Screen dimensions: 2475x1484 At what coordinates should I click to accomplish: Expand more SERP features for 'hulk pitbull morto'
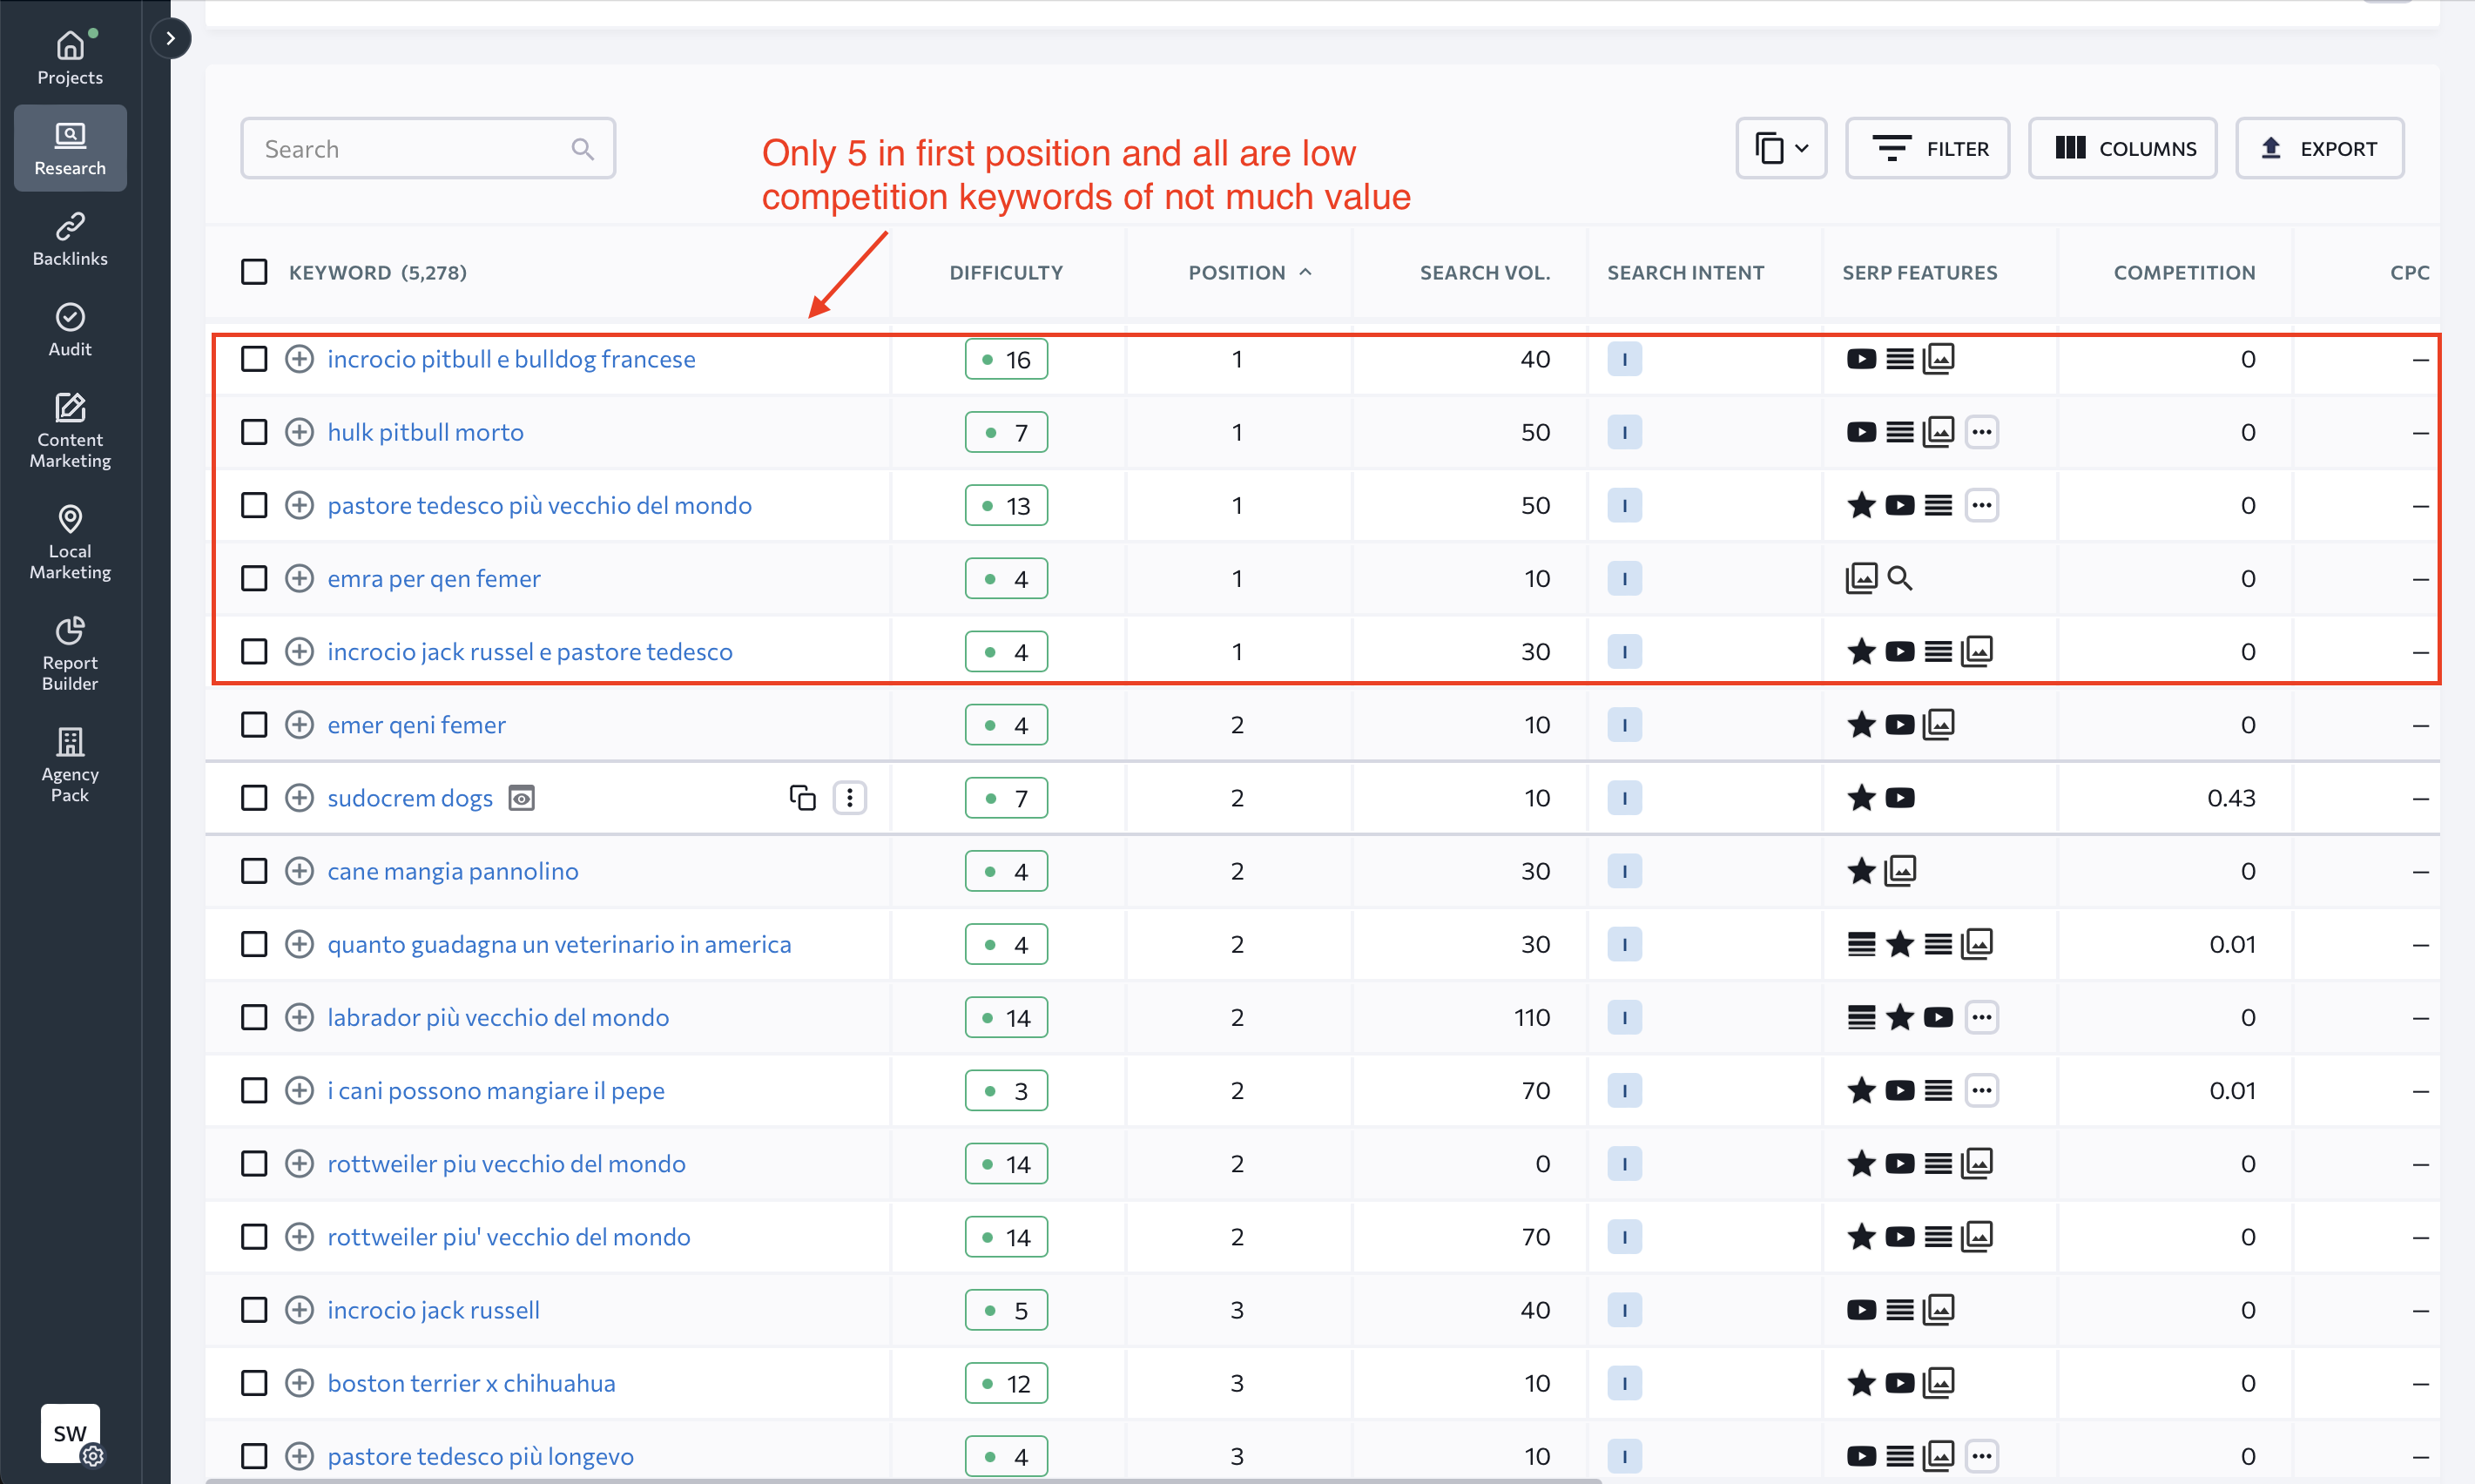(1982, 432)
